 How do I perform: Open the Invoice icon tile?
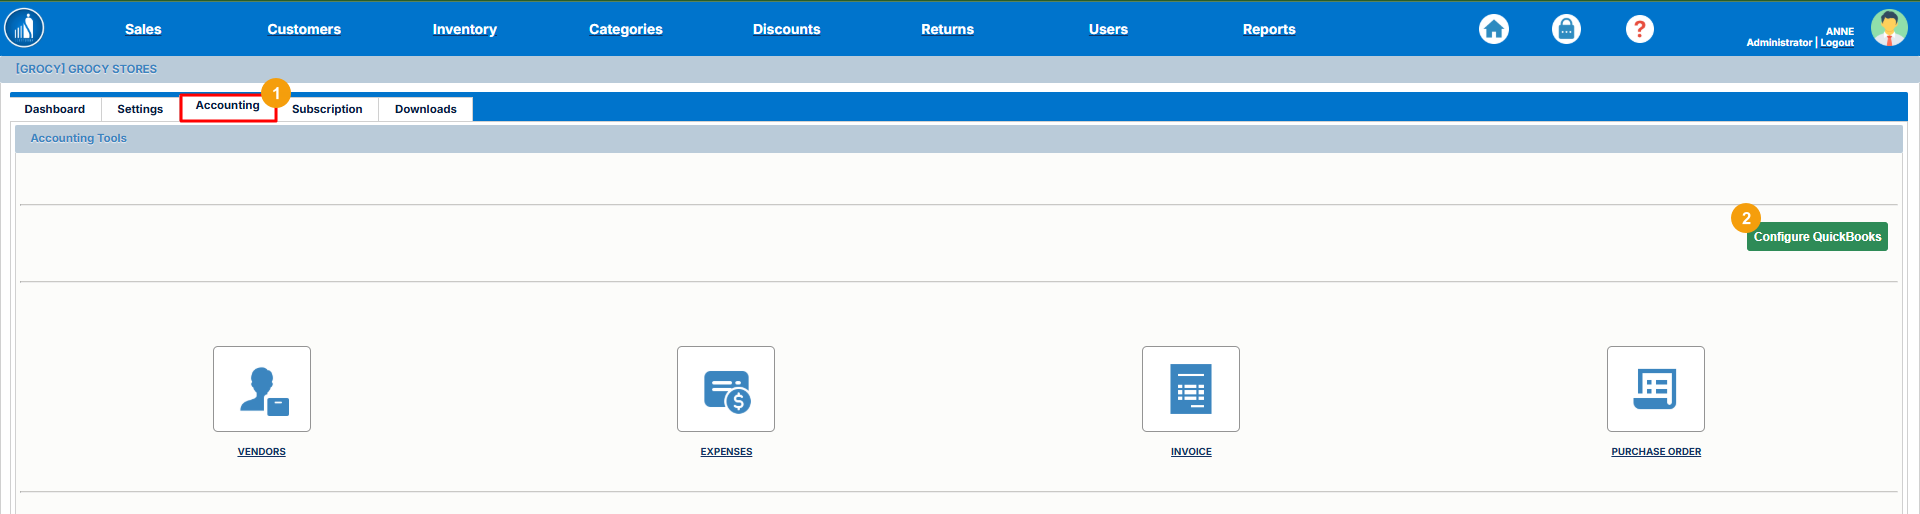tap(1190, 389)
